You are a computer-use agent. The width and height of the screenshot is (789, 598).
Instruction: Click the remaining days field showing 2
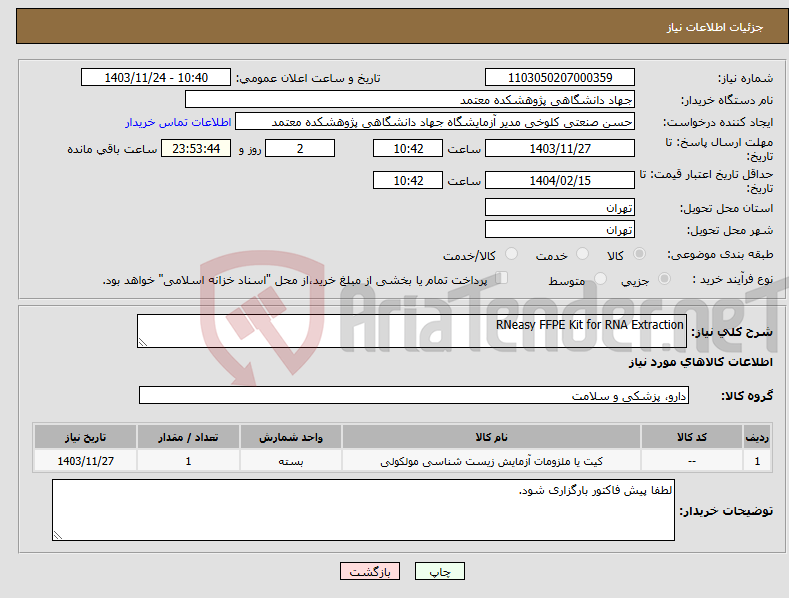click(300, 148)
